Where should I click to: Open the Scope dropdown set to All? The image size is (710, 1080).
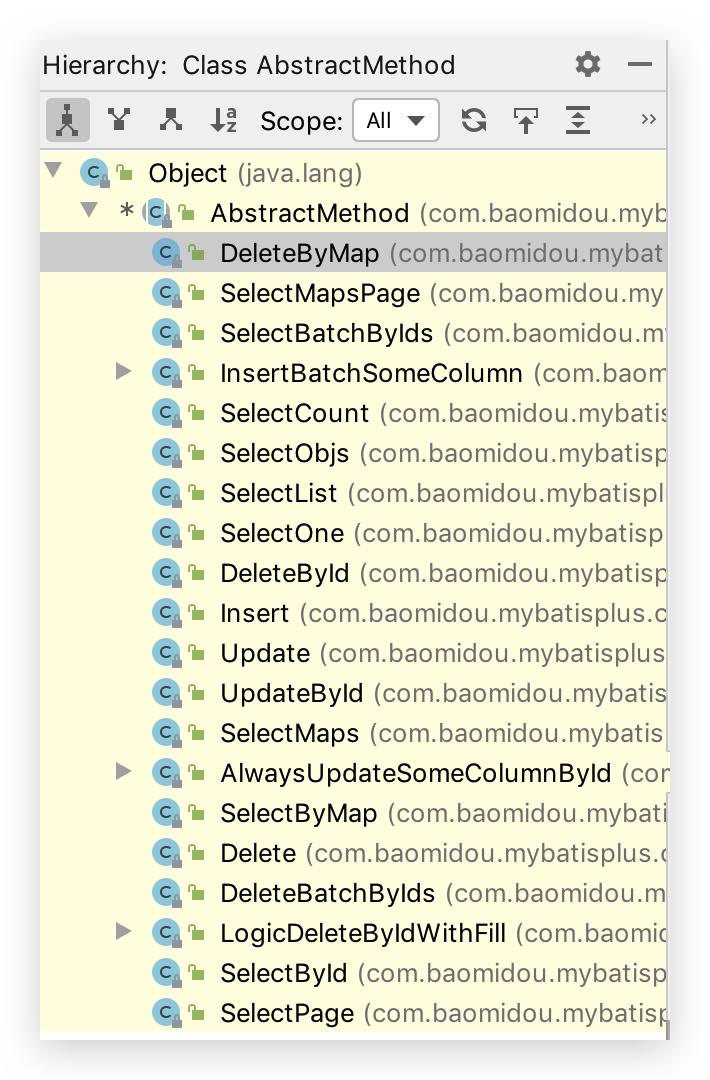(396, 121)
